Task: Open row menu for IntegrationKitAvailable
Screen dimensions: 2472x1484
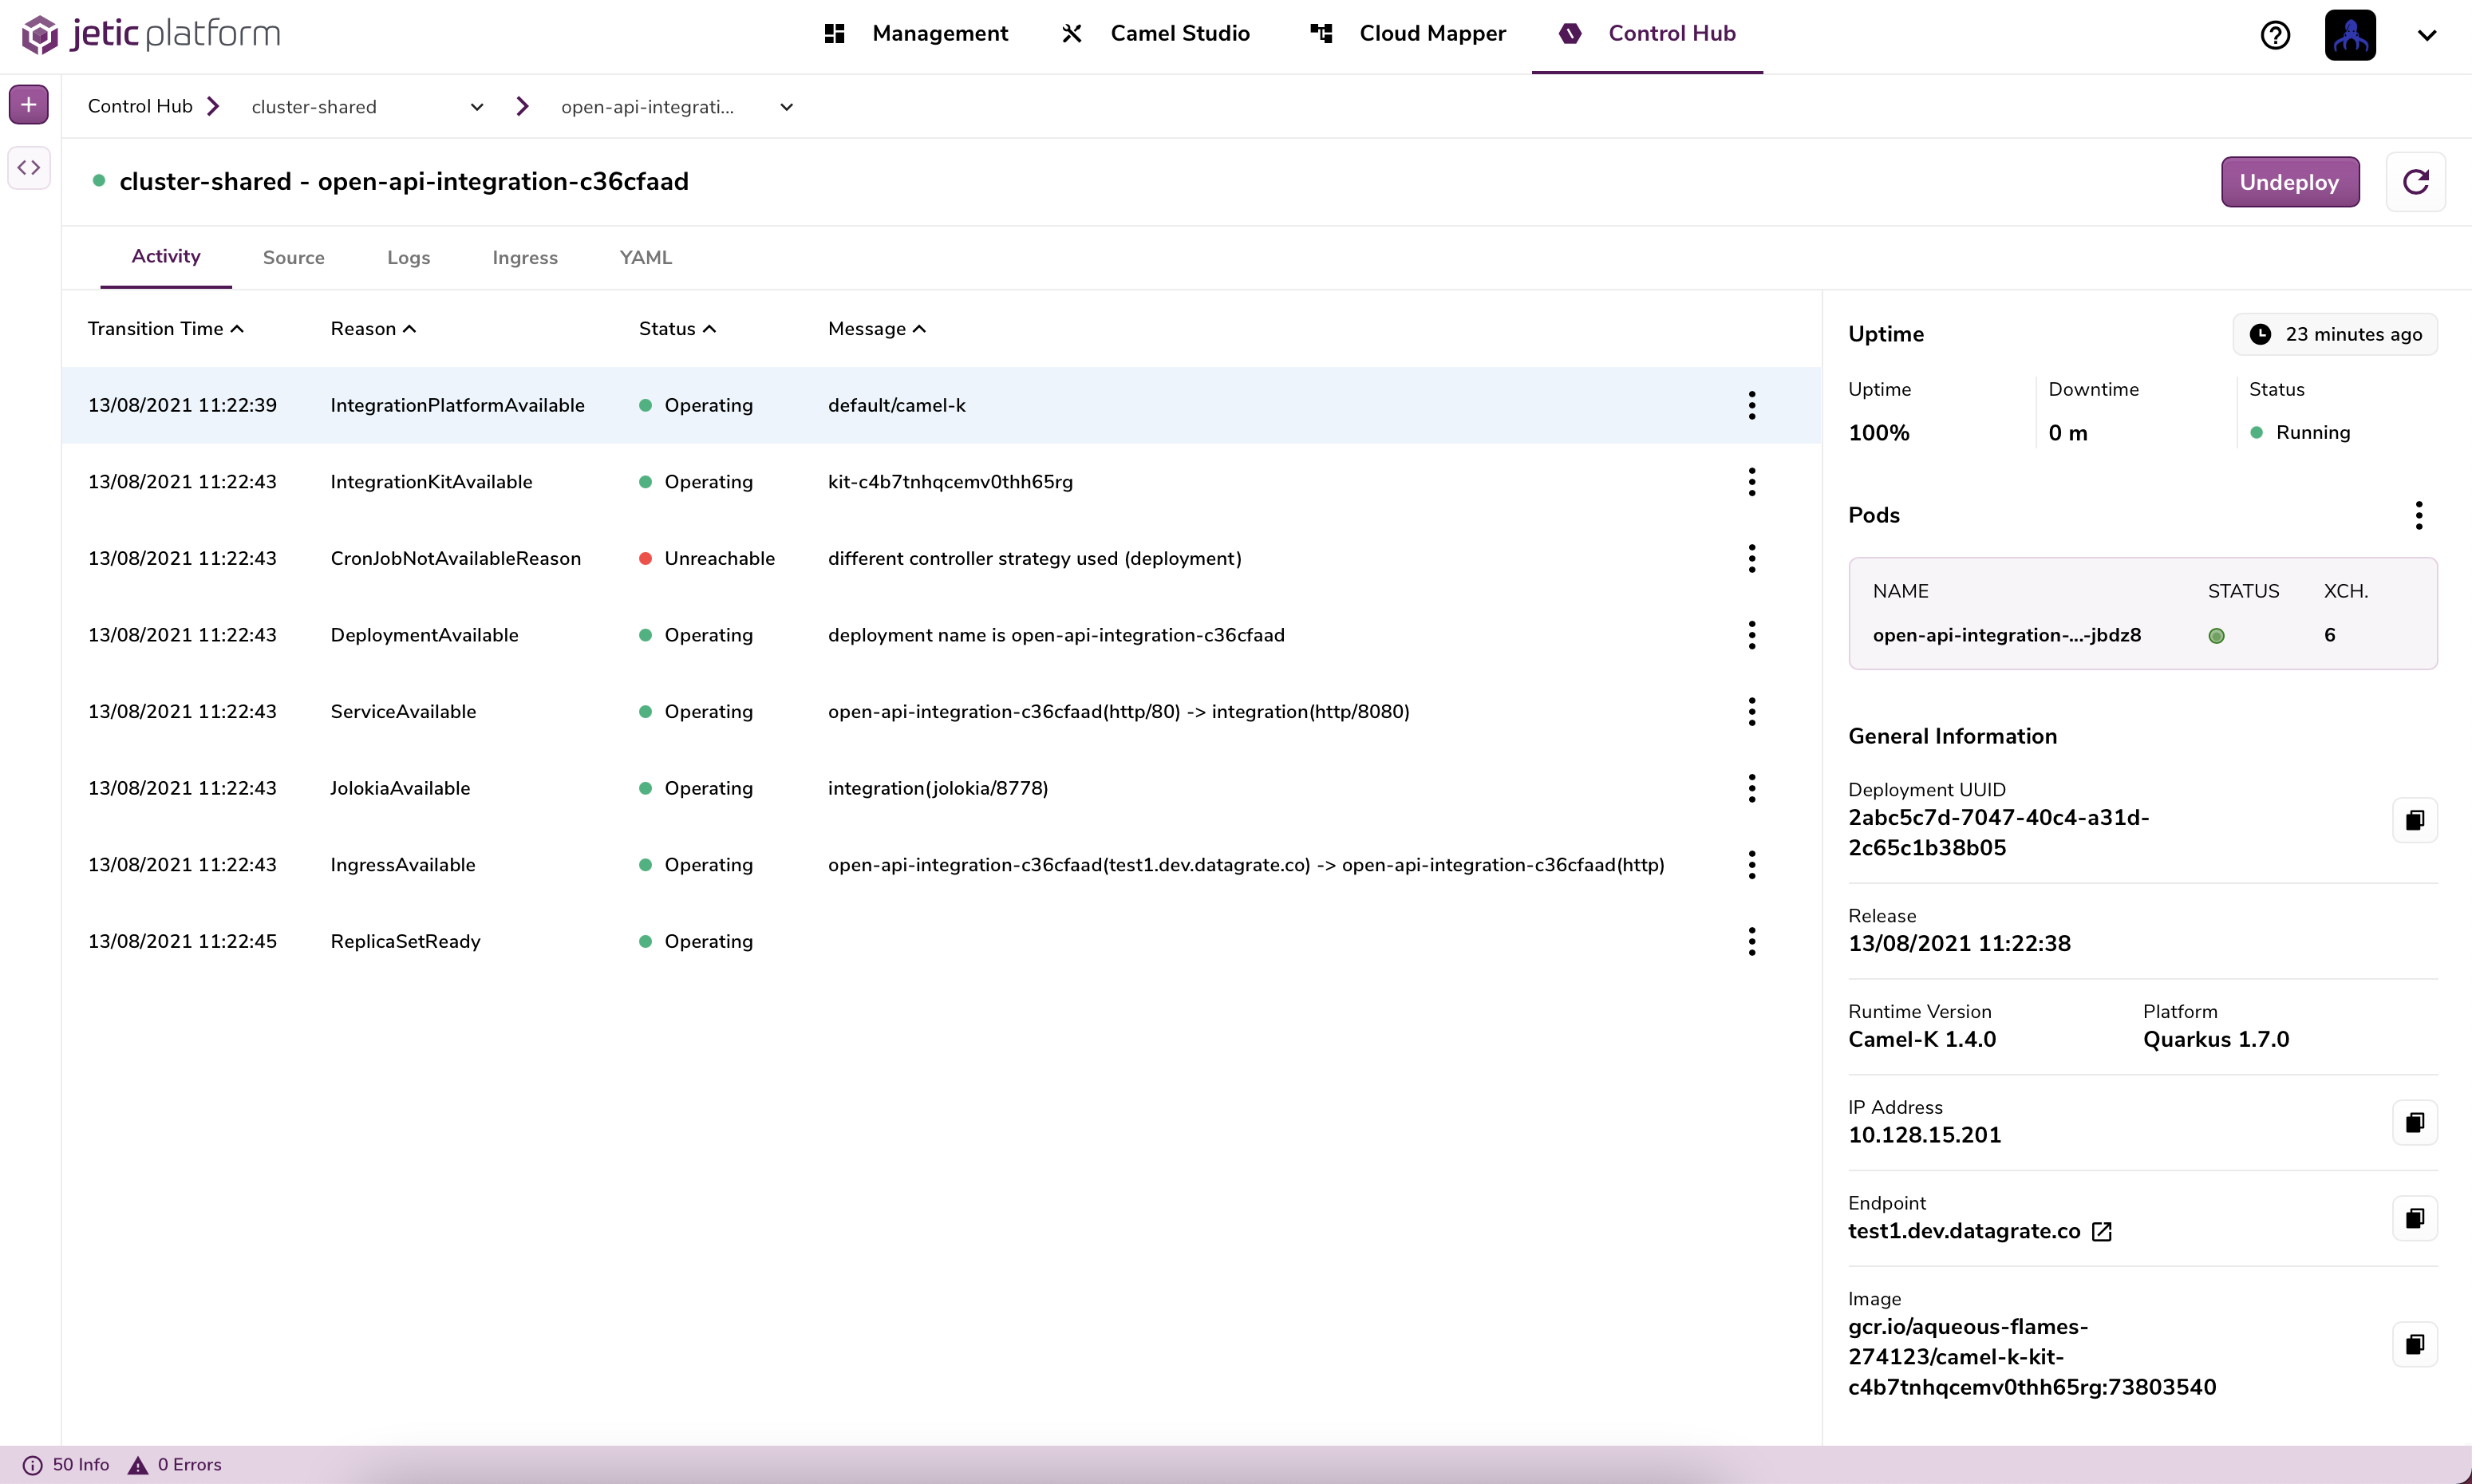Action: tap(1752, 482)
